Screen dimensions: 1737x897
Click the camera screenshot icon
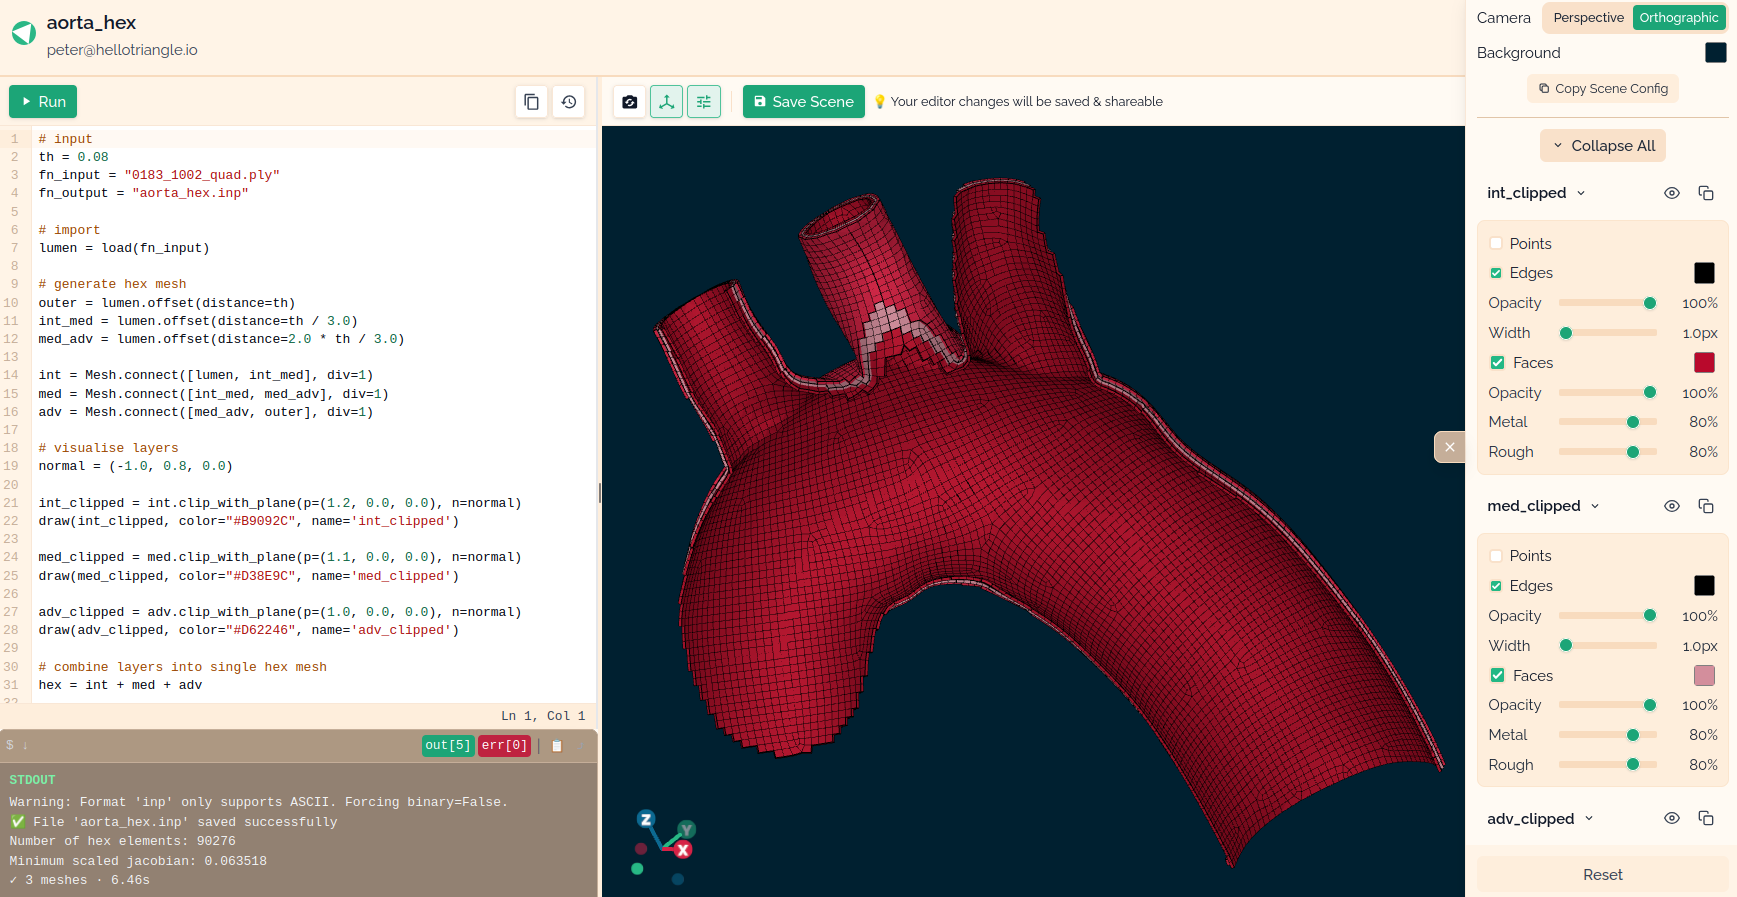(629, 102)
